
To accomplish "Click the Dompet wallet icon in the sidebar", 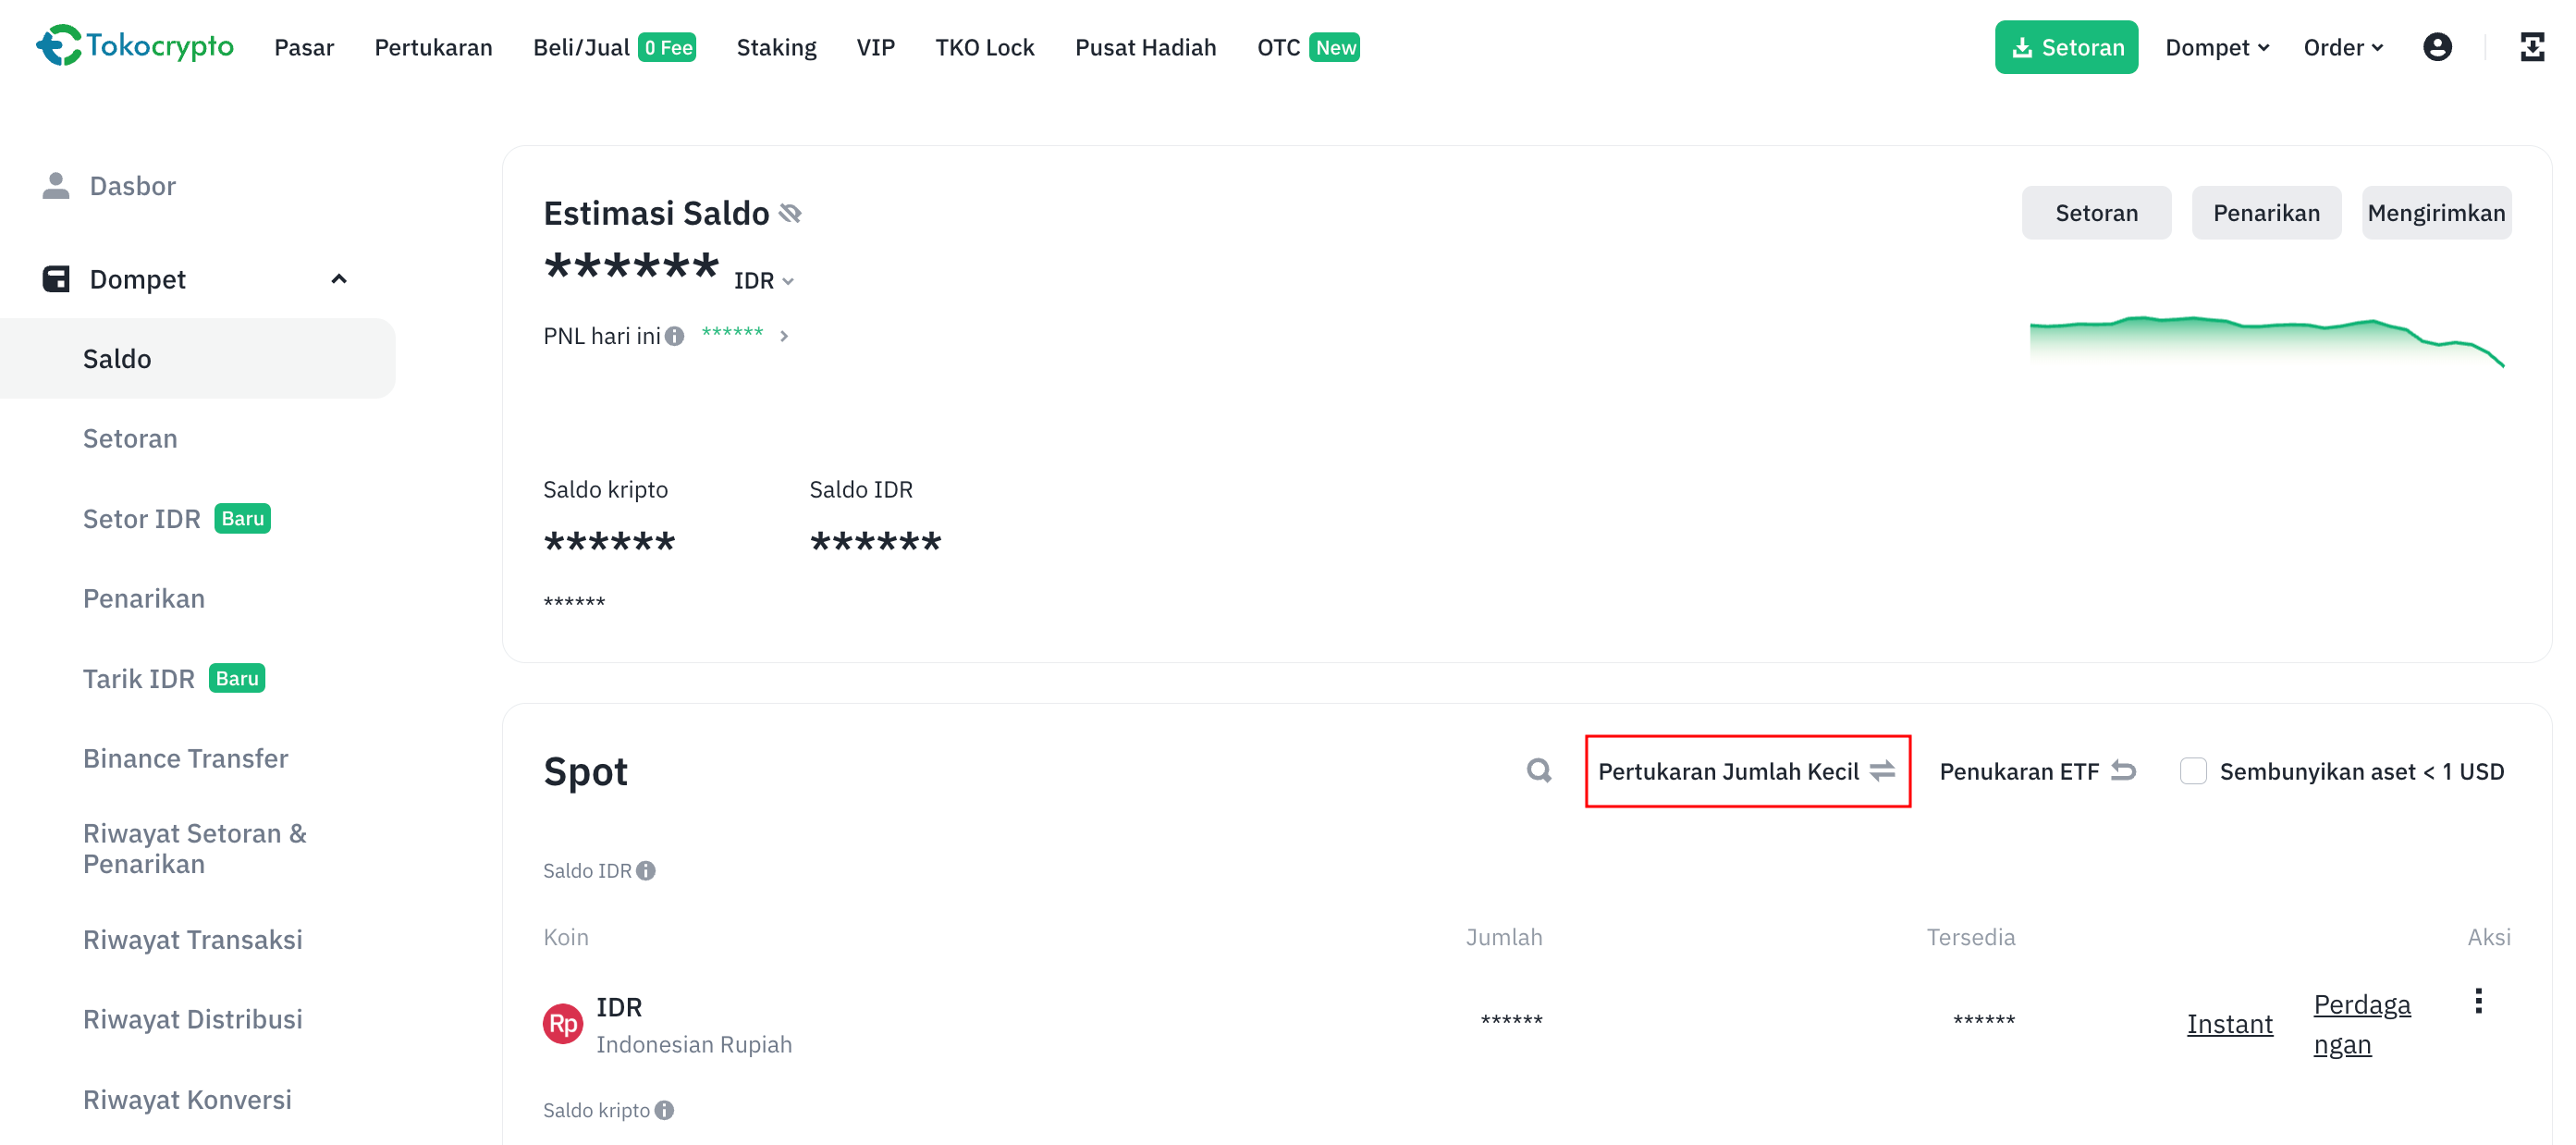I will [x=56, y=279].
